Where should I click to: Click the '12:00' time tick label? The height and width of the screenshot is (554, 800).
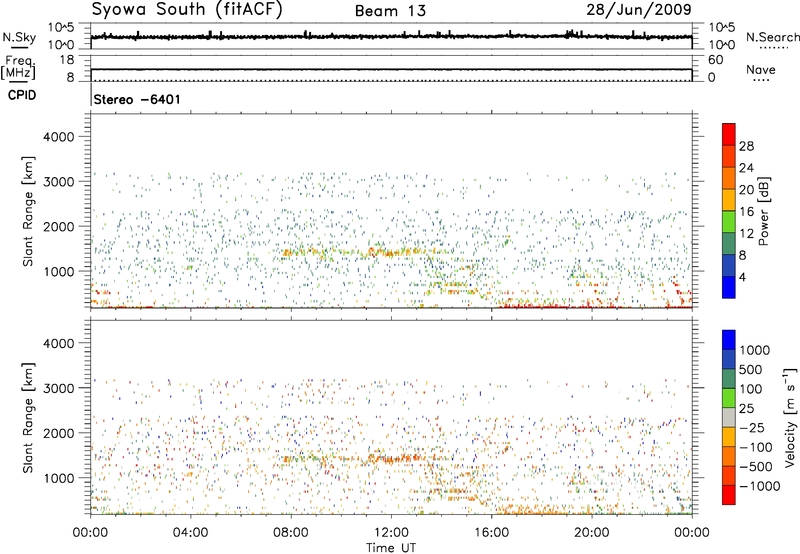[391, 533]
